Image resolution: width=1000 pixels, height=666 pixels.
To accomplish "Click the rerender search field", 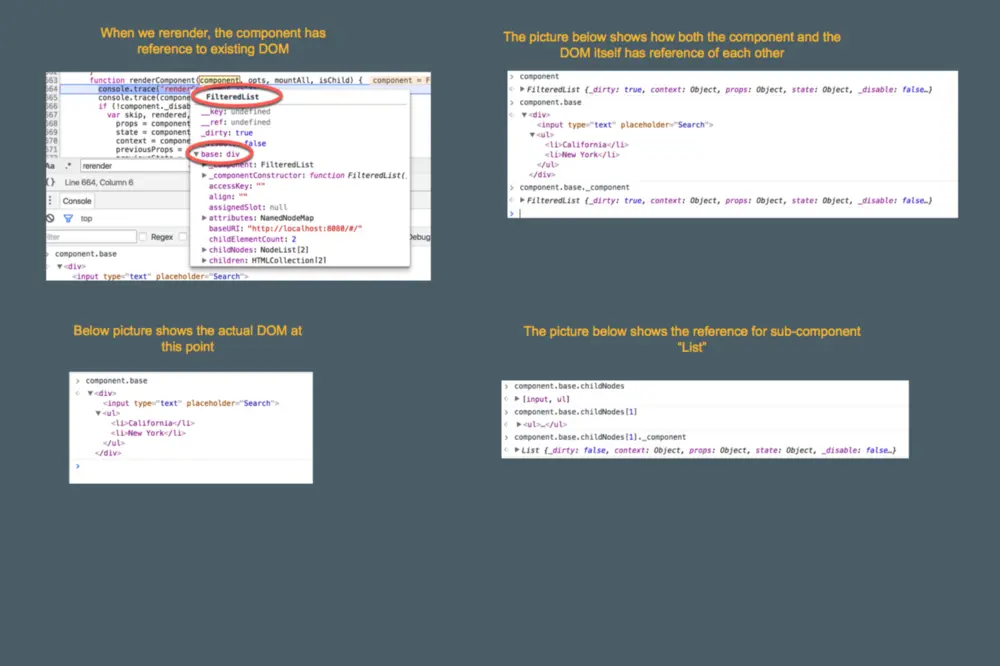I will coord(134,166).
